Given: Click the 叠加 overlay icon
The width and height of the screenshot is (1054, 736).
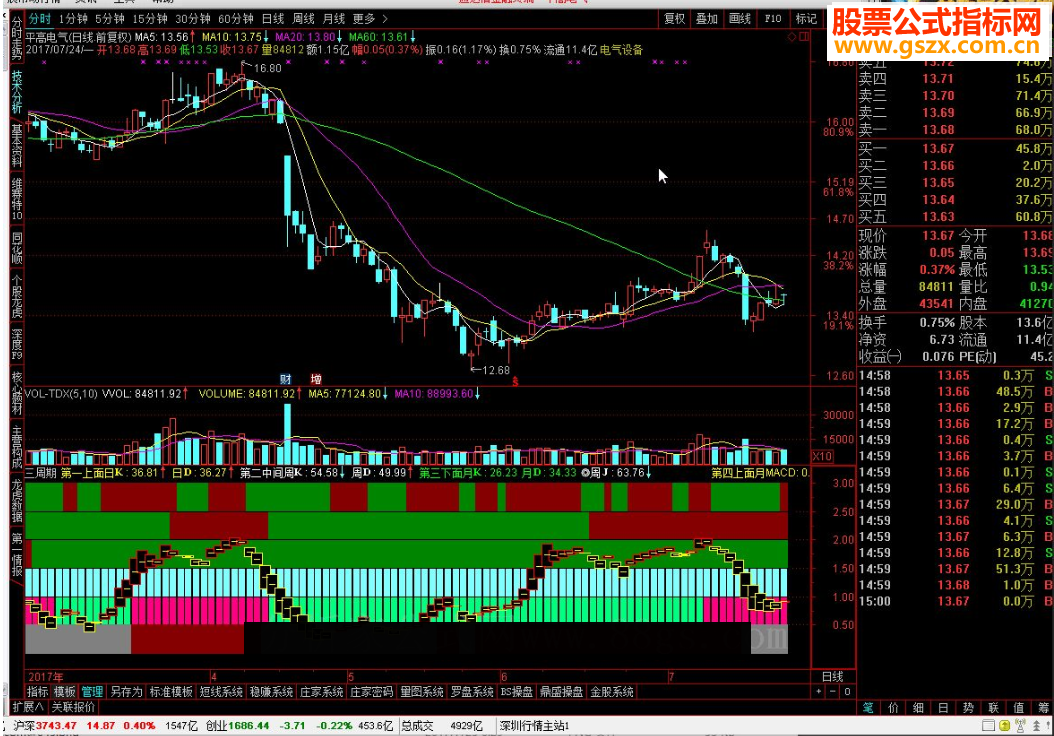Looking at the screenshot, I should [706, 18].
